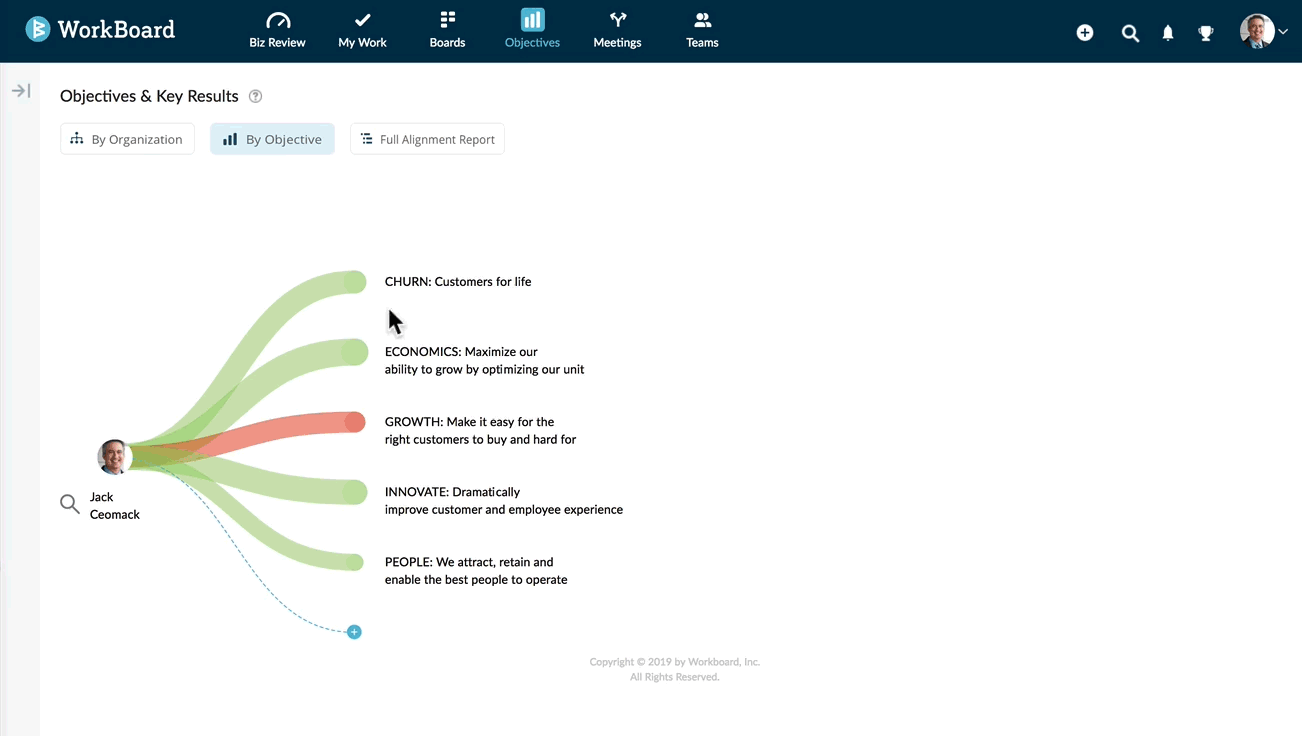
Task: Click the WorkBoard logo icon
Action: tap(38, 30)
